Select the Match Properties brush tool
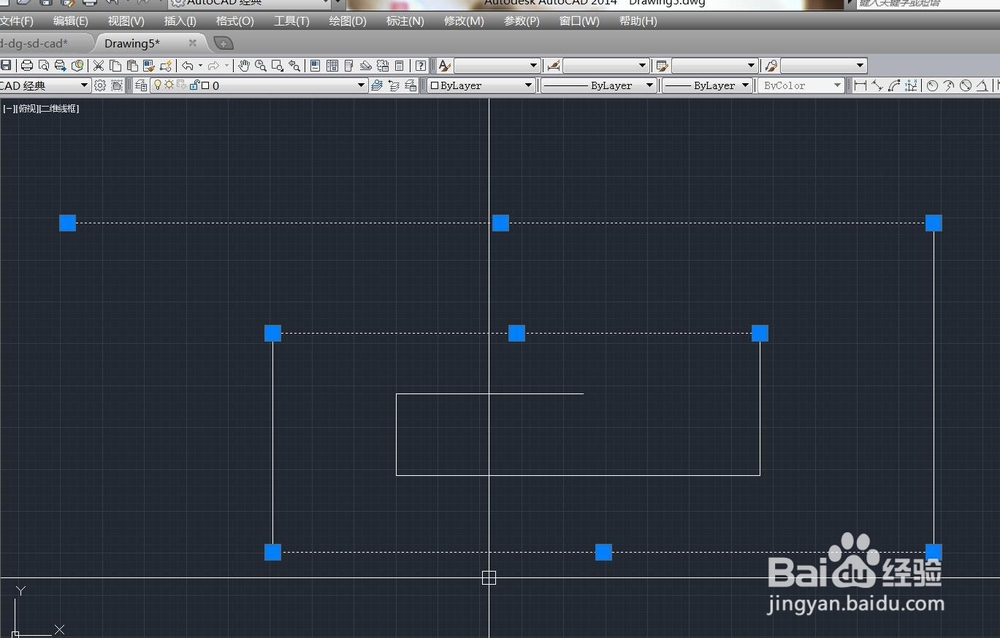 (149, 65)
